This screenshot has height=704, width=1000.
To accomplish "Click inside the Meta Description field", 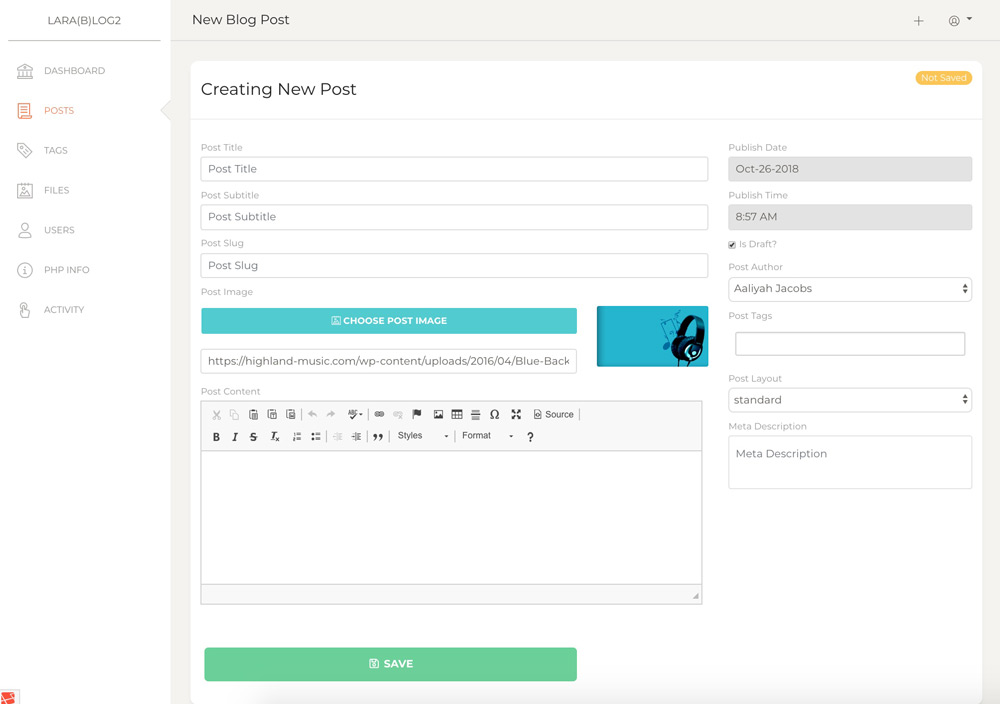I will 849,462.
